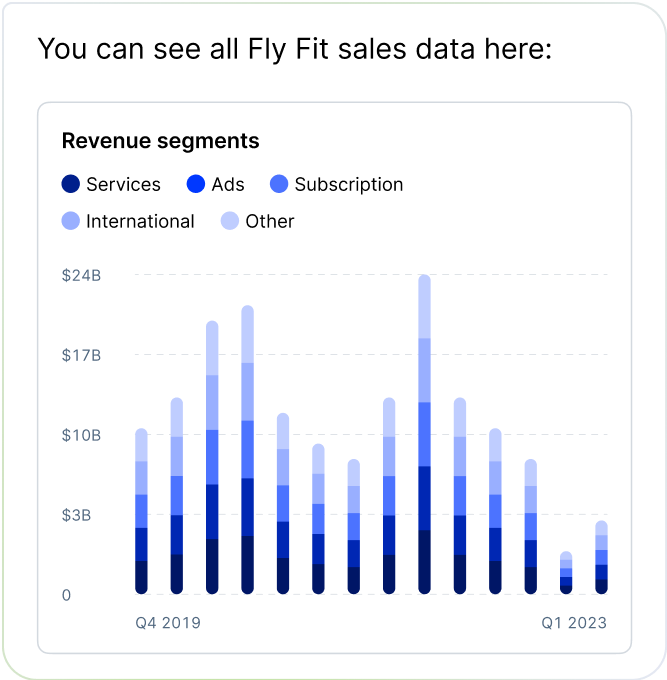Click the first bar above Q4 2019

click(141, 510)
